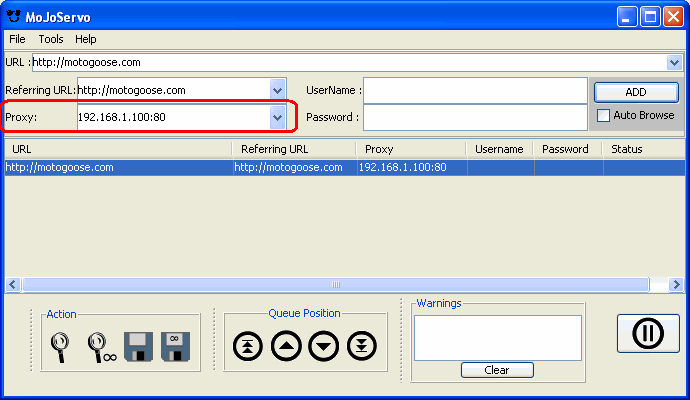Screen dimensions: 690x400
Task: Click the ADD button
Action: tap(636, 92)
